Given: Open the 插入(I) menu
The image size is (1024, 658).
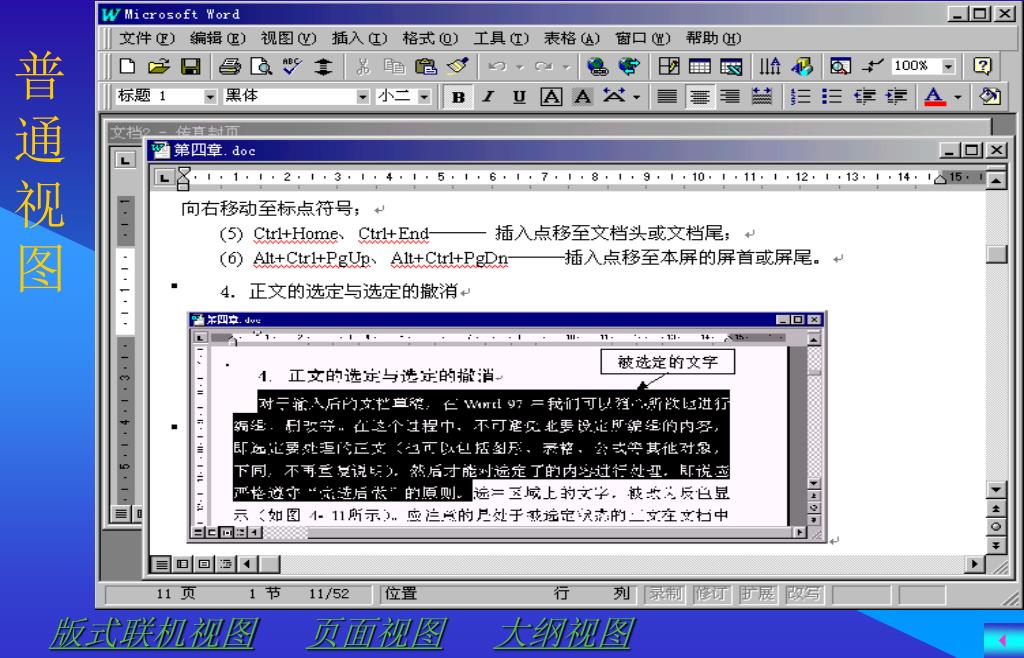Looking at the screenshot, I should coord(359,39).
